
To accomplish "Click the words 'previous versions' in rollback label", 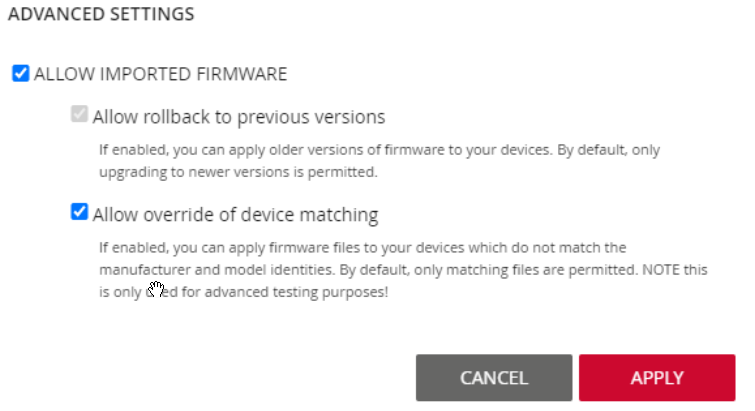I will [x=311, y=117].
